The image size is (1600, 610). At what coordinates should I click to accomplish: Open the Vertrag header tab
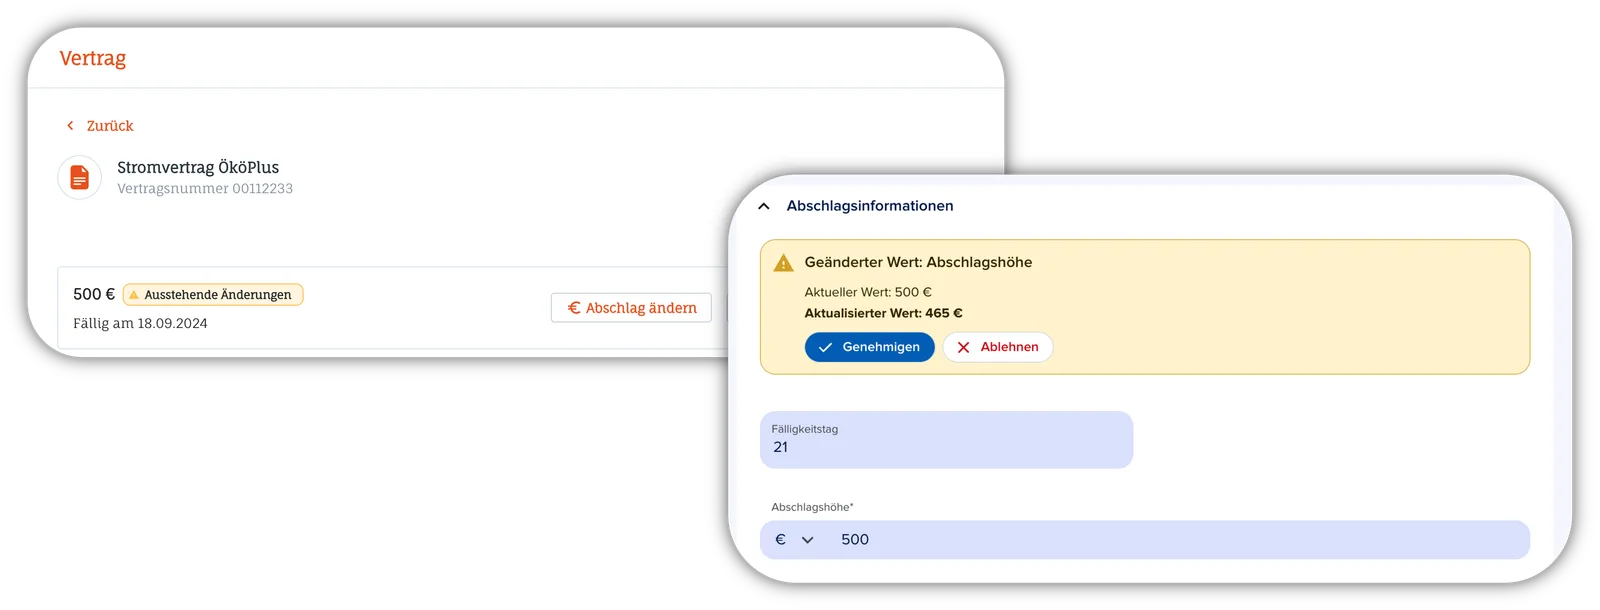coord(93,58)
